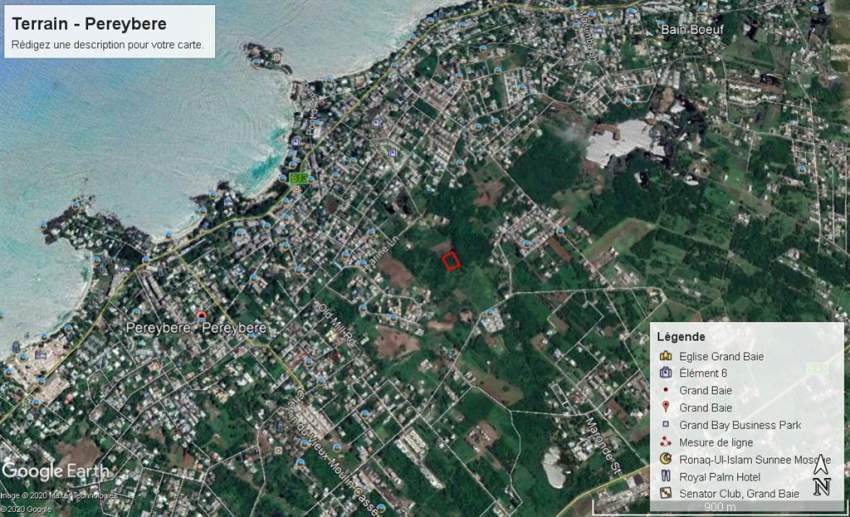Click the Senator Club legend icon
This screenshot has height=517, width=850.
pos(665,494)
